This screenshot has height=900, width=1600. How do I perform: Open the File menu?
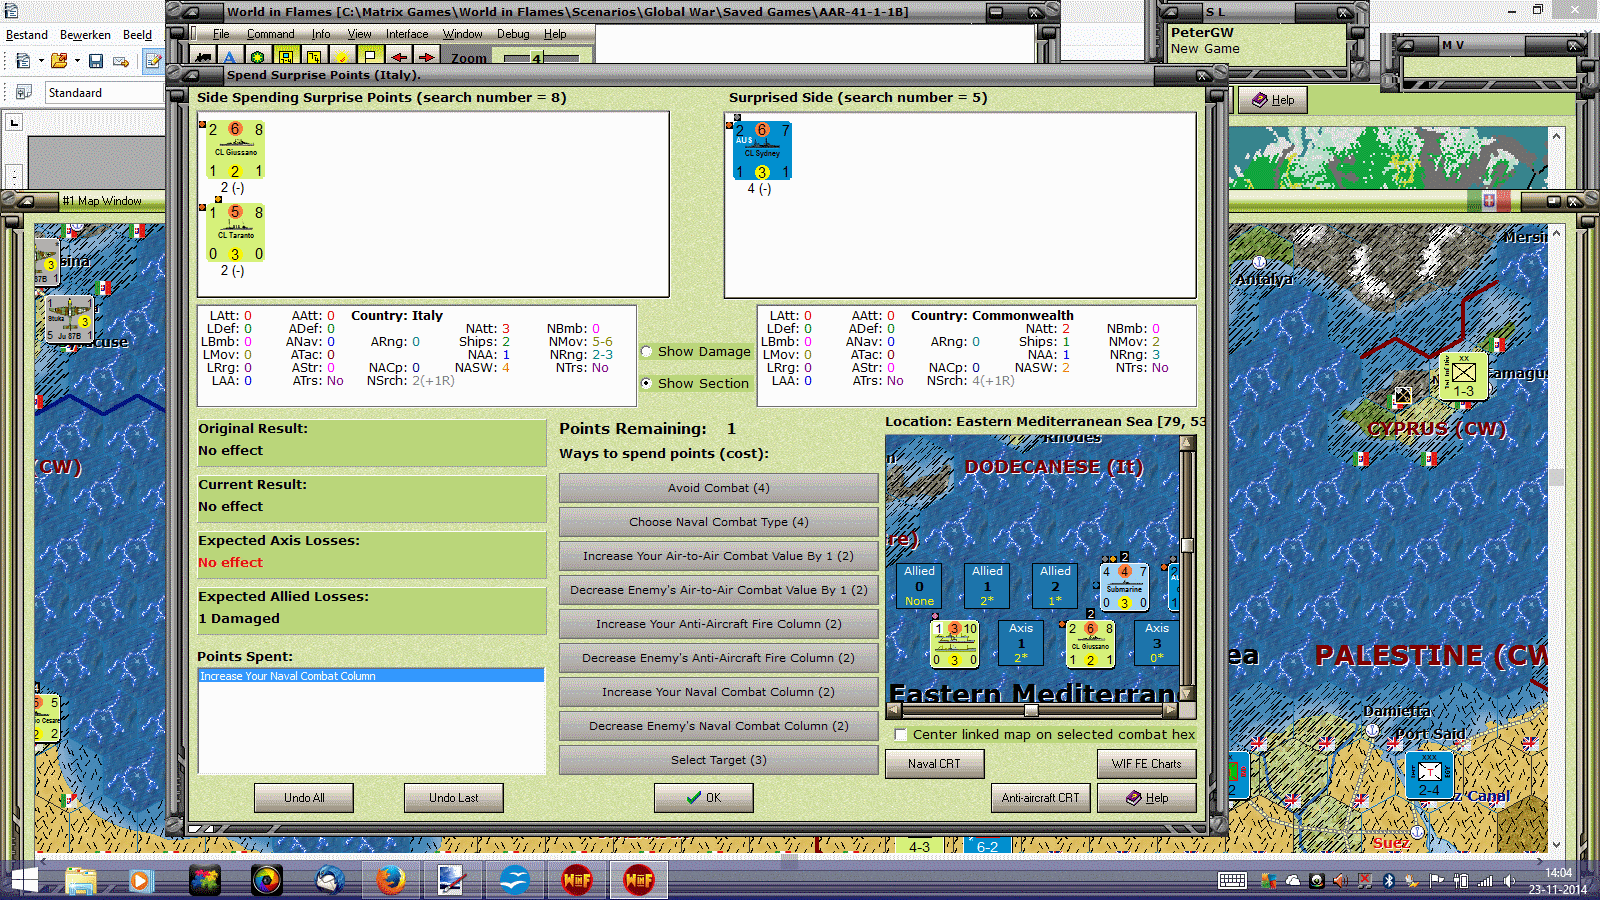point(221,34)
